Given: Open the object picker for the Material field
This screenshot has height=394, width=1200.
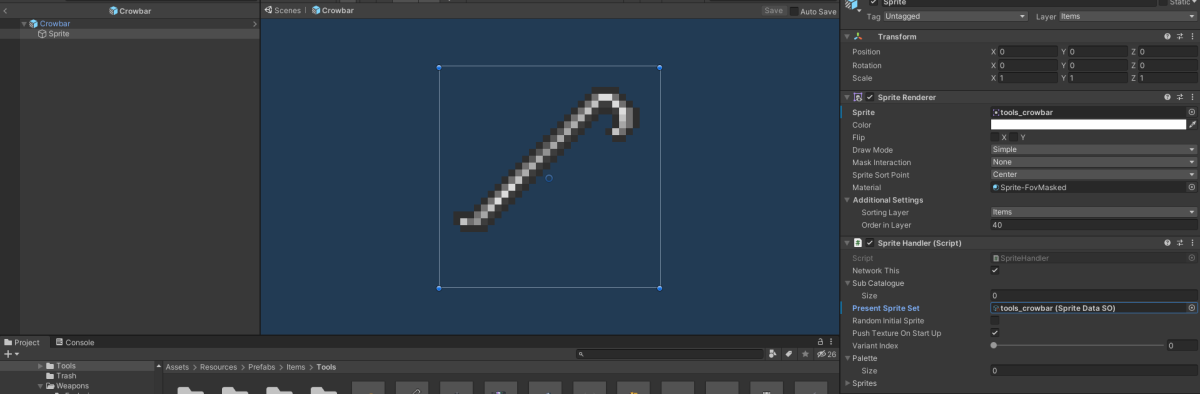Looking at the screenshot, I should (x=1191, y=187).
